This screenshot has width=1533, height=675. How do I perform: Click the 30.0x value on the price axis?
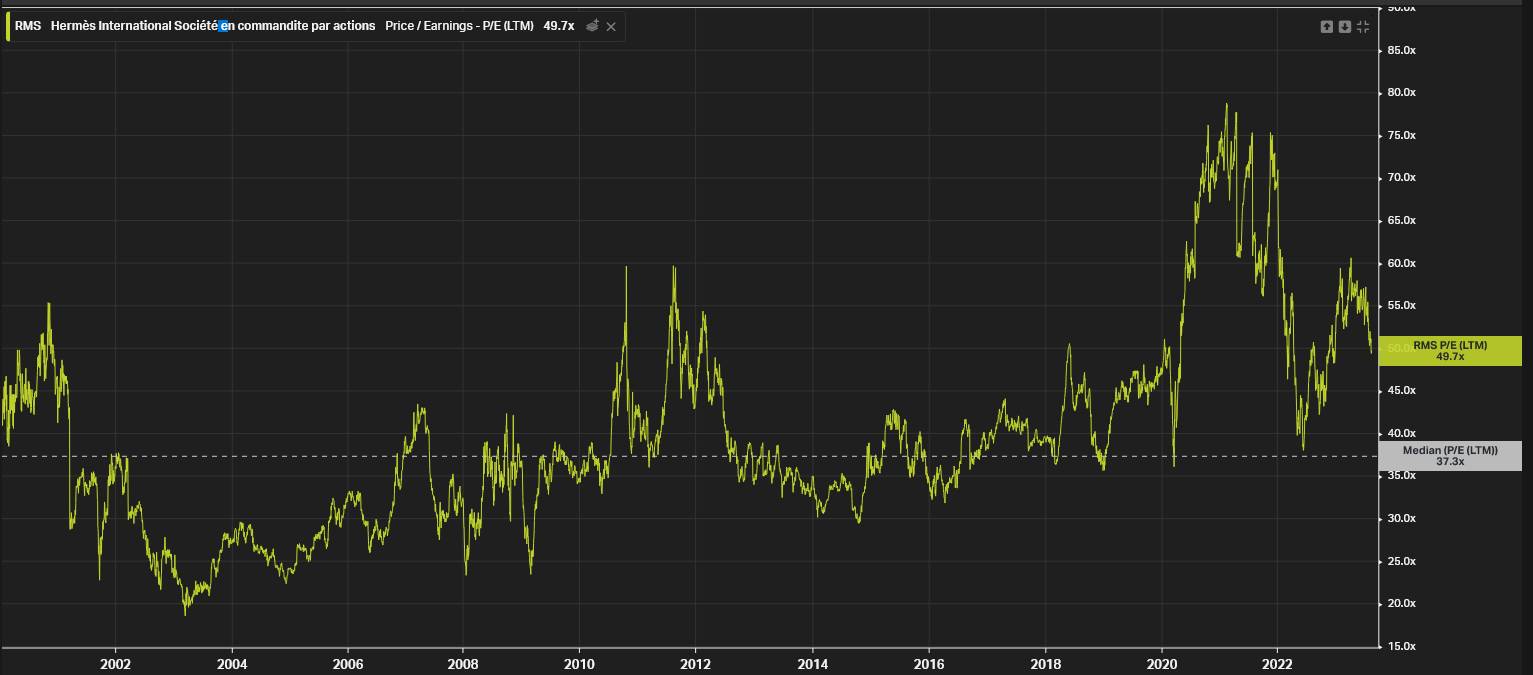tap(1400, 518)
